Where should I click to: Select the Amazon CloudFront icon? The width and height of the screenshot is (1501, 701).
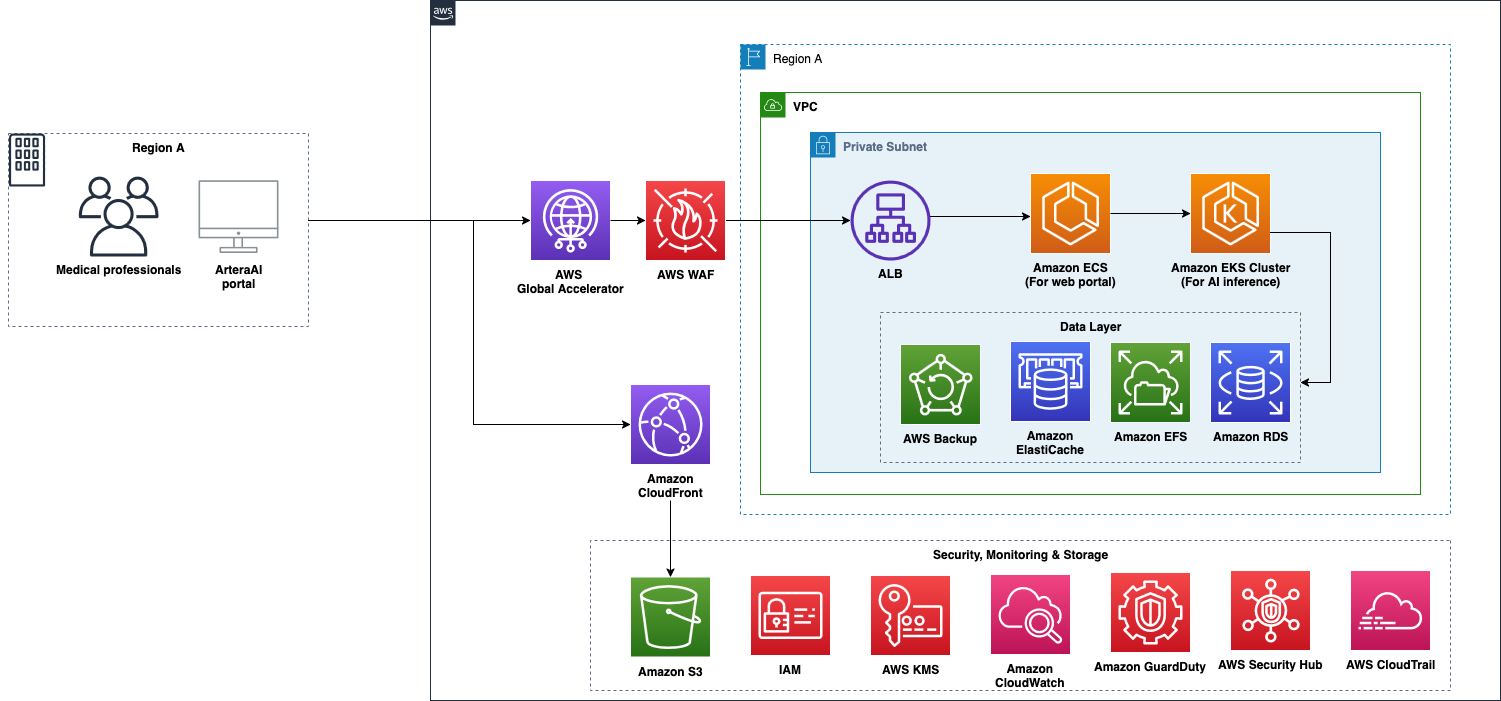click(x=670, y=425)
